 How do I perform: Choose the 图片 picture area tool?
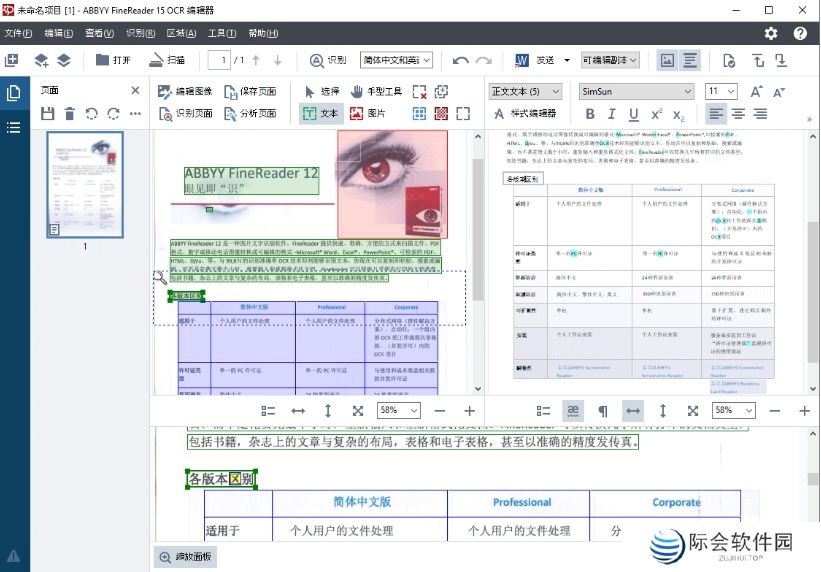coord(367,113)
